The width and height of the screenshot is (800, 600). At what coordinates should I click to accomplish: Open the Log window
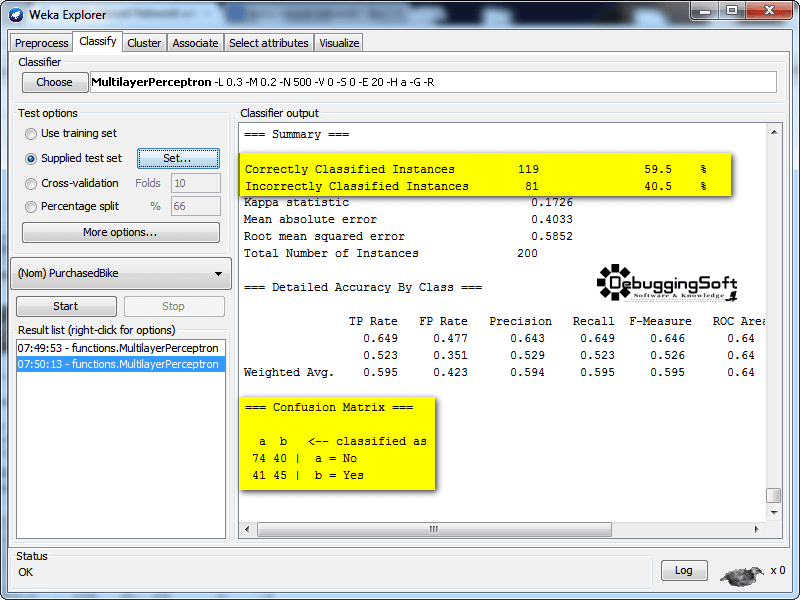point(684,570)
